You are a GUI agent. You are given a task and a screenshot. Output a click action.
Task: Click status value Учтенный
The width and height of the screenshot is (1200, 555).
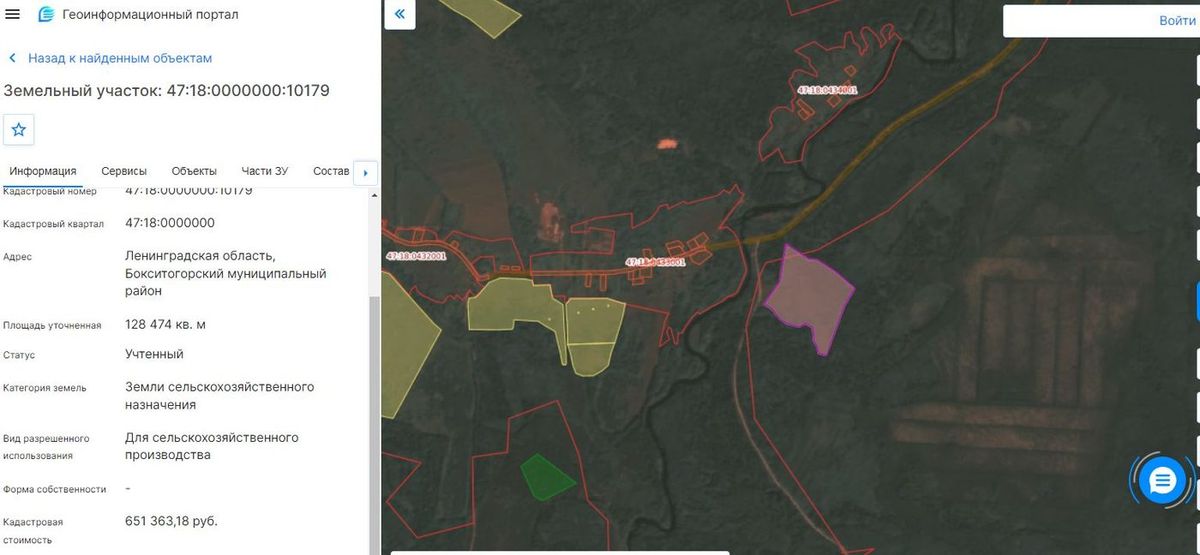154,354
